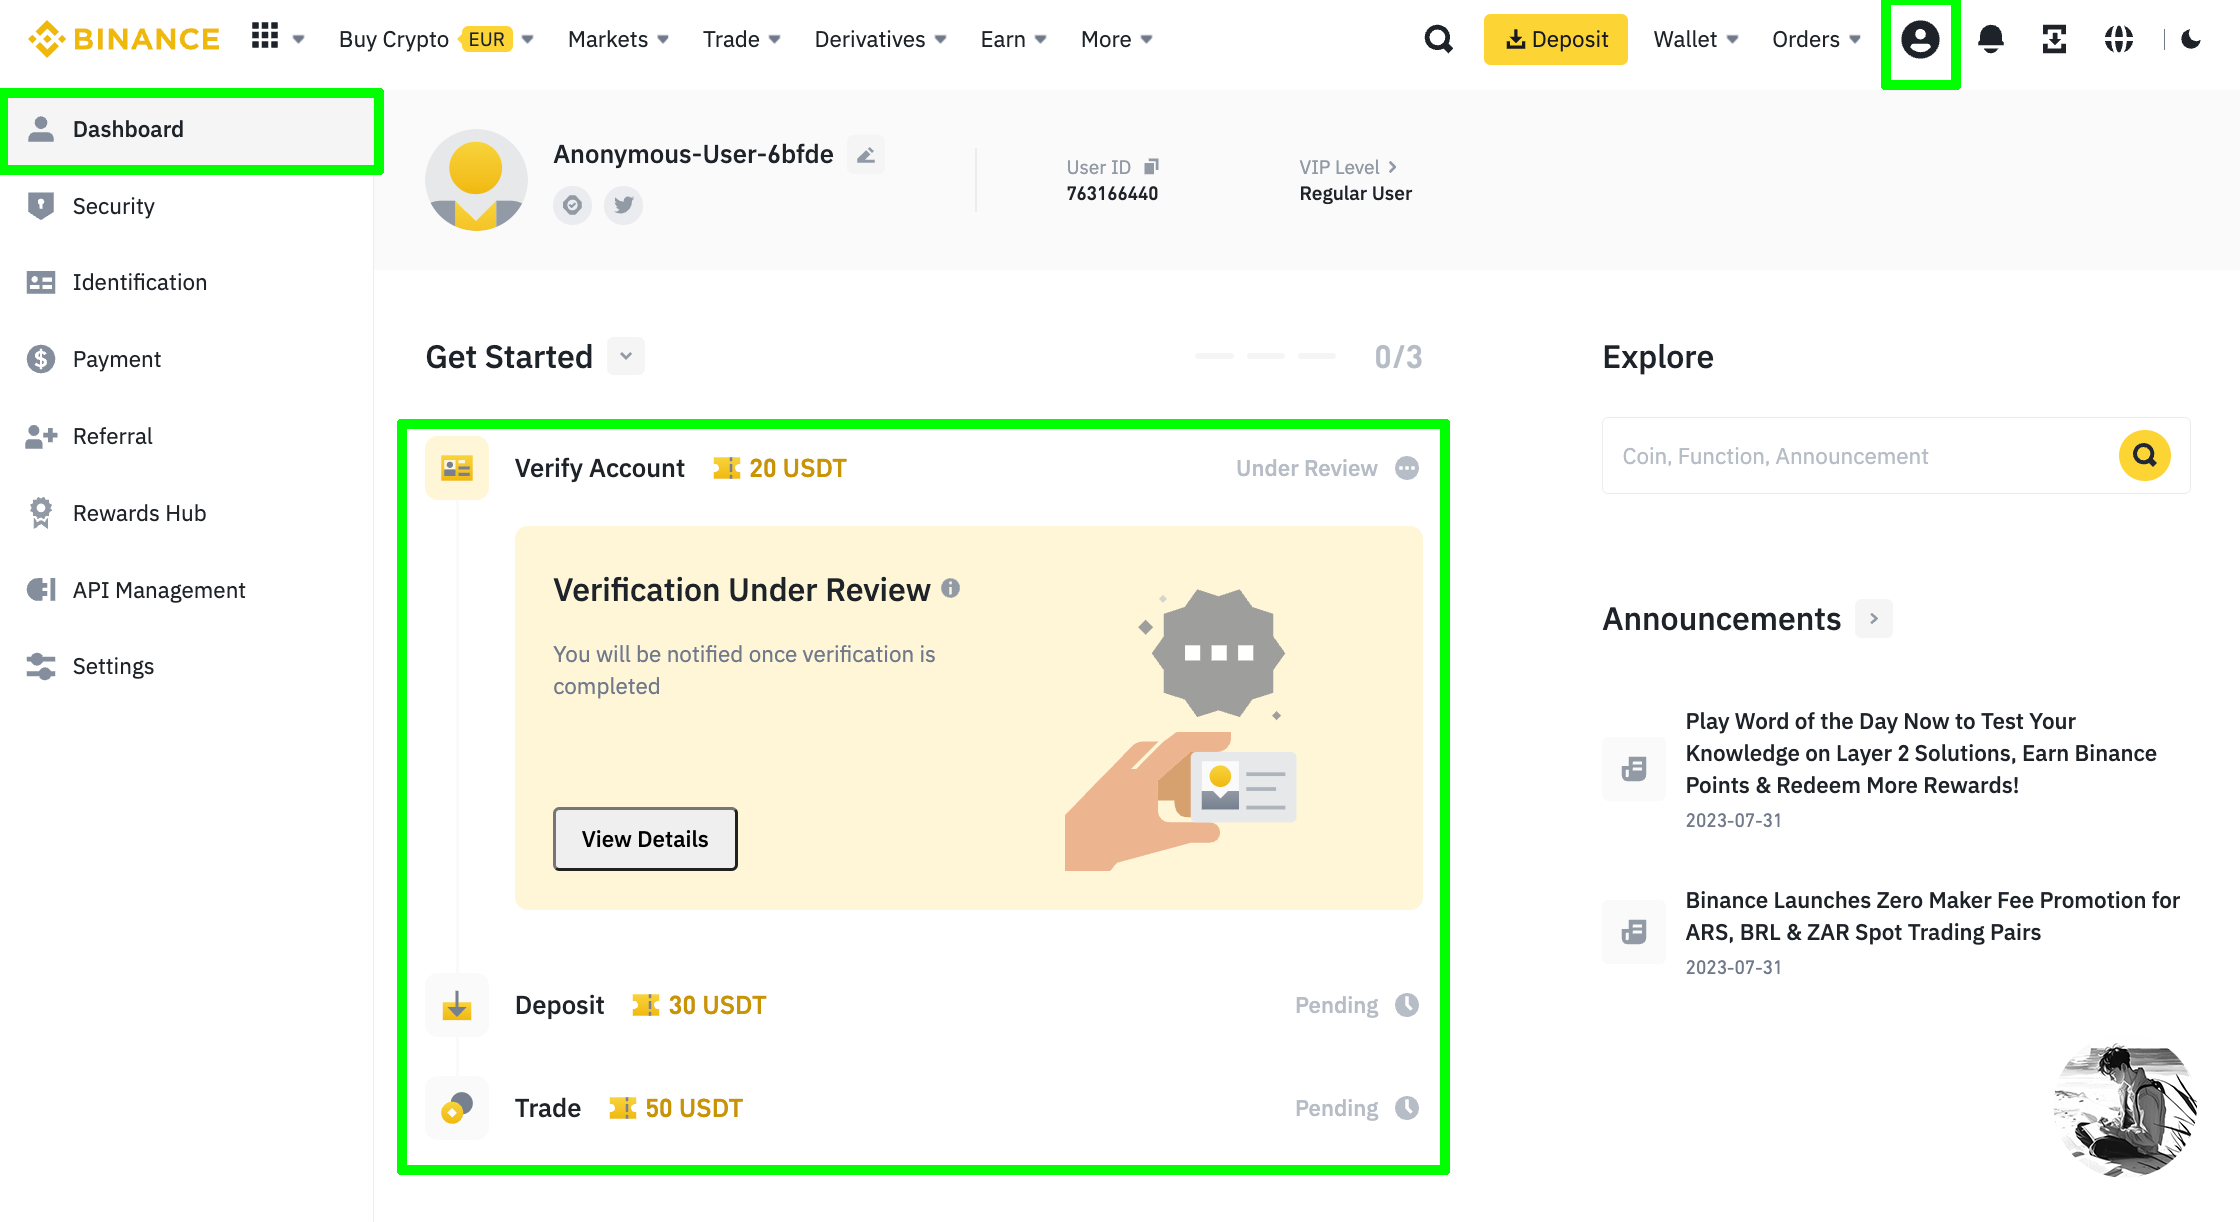Expand the Announcements arrow

pyautogui.click(x=1873, y=619)
